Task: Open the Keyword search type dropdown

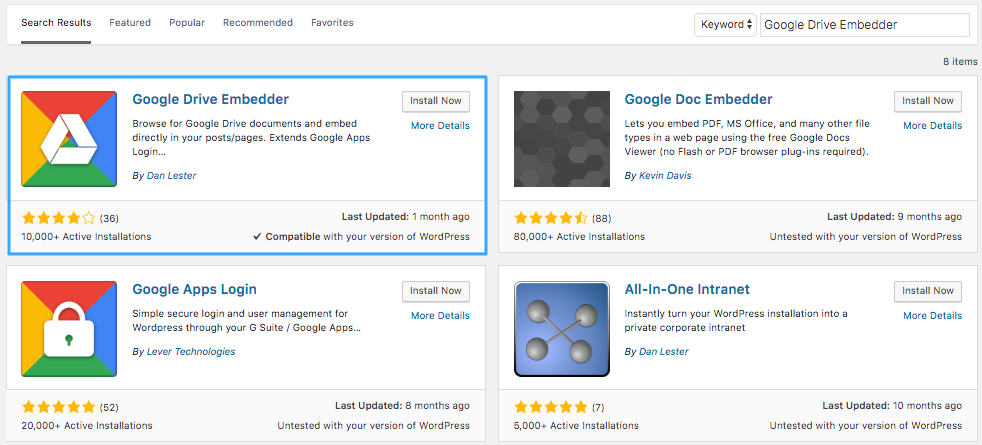Action: click(725, 25)
